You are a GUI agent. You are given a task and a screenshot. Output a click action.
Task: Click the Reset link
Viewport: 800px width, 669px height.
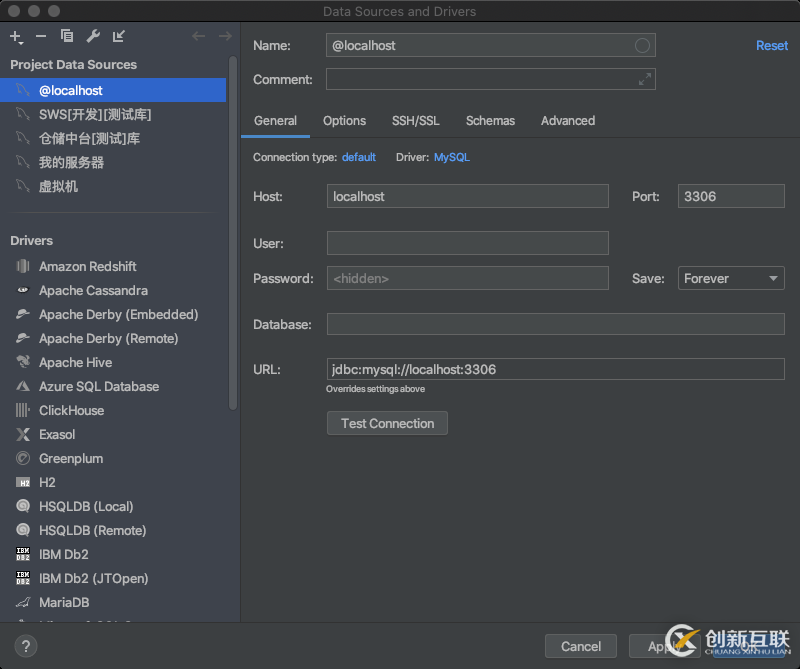tap(772, 45)
